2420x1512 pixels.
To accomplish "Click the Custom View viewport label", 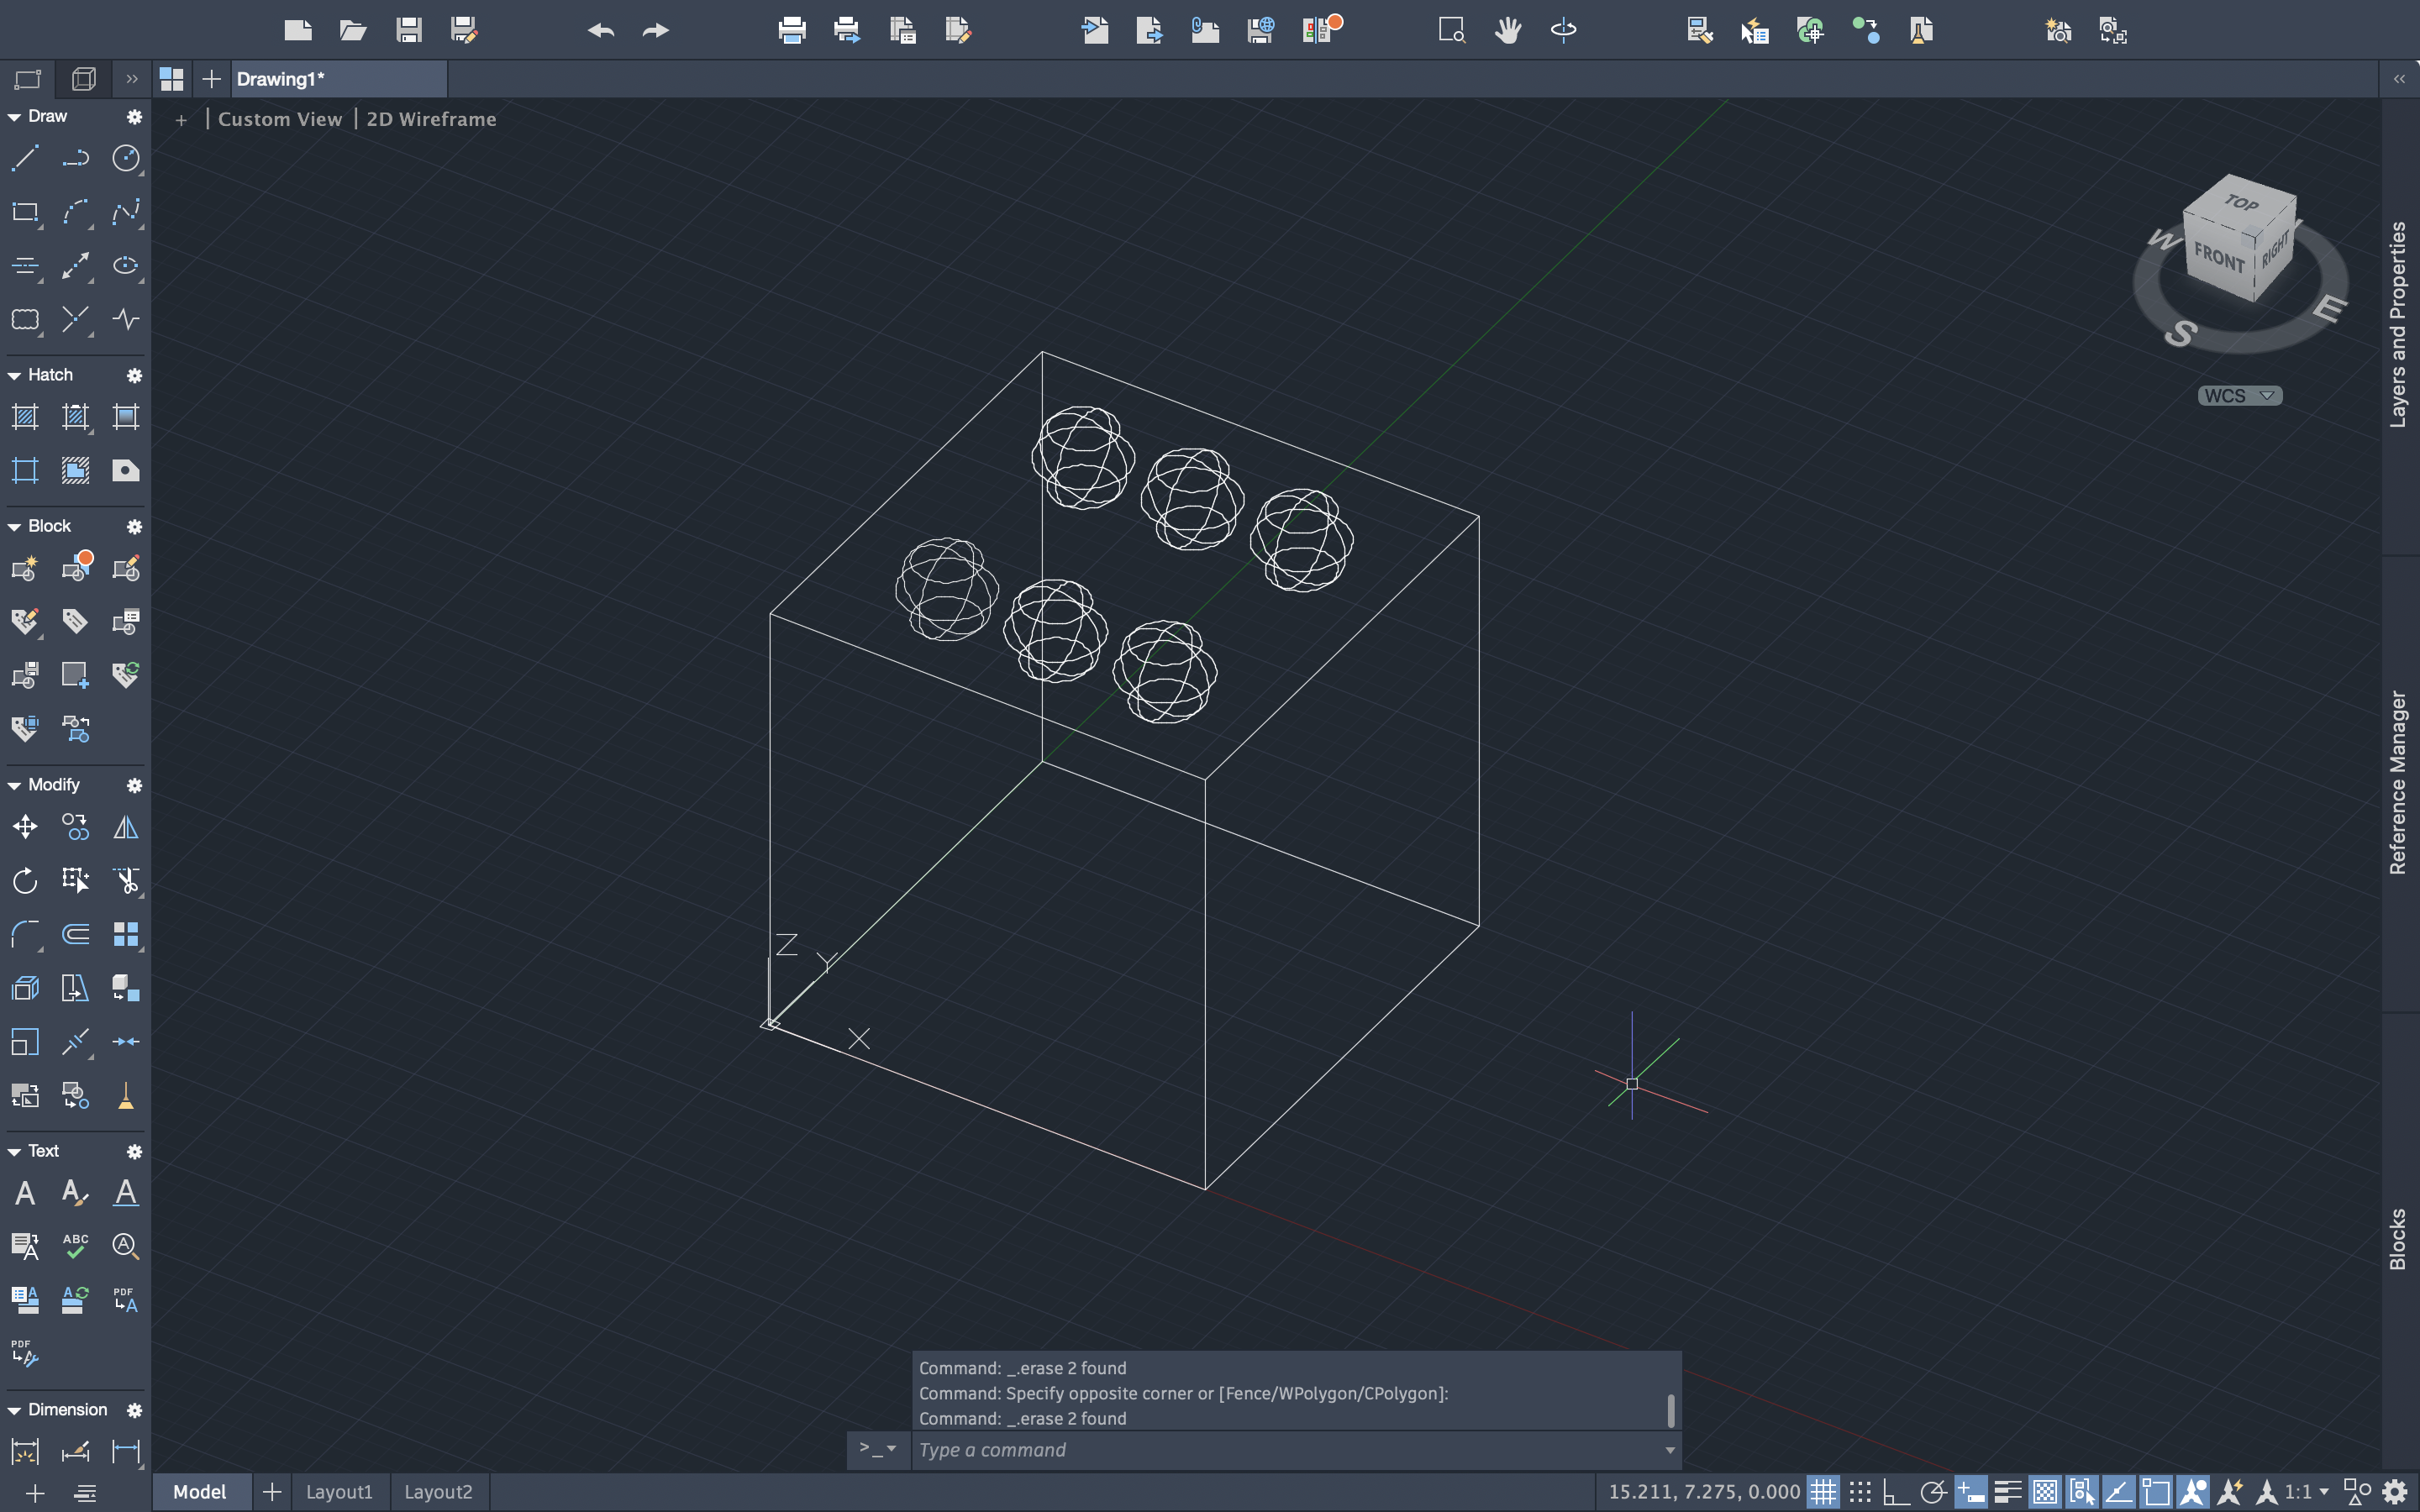I will [280, 119].
